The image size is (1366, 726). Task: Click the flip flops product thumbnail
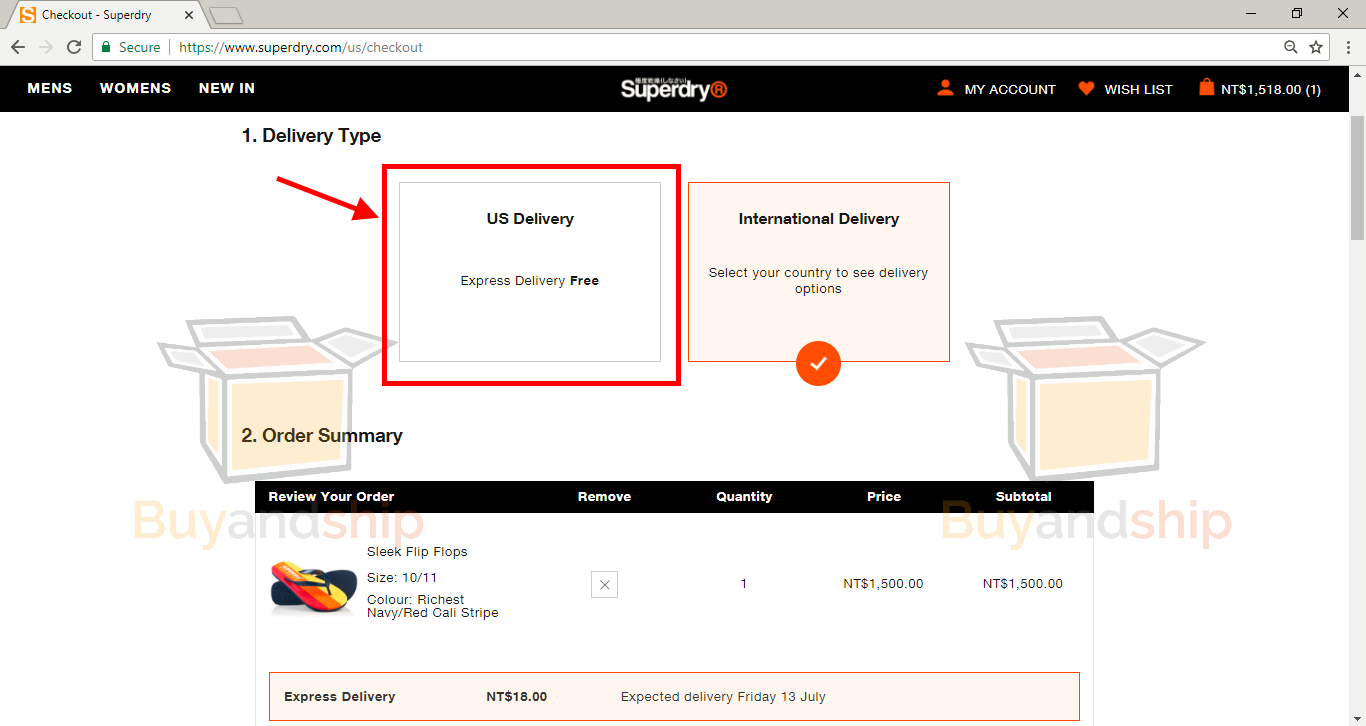[x=313, y=587]
